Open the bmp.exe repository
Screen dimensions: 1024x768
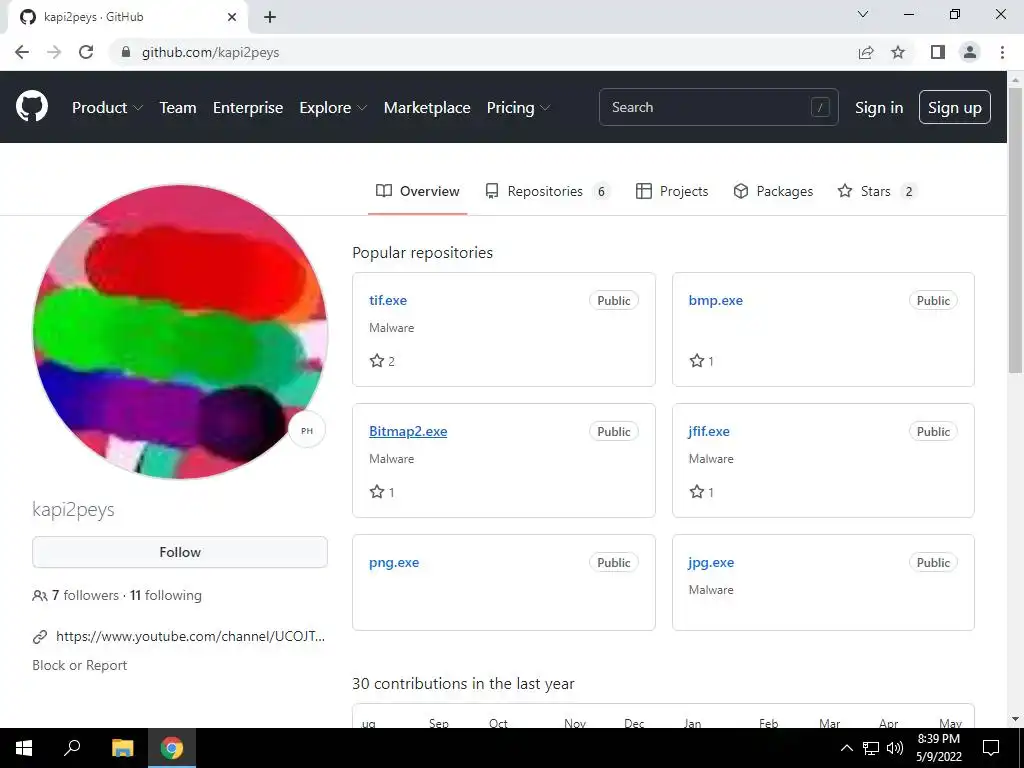(716, 300)
